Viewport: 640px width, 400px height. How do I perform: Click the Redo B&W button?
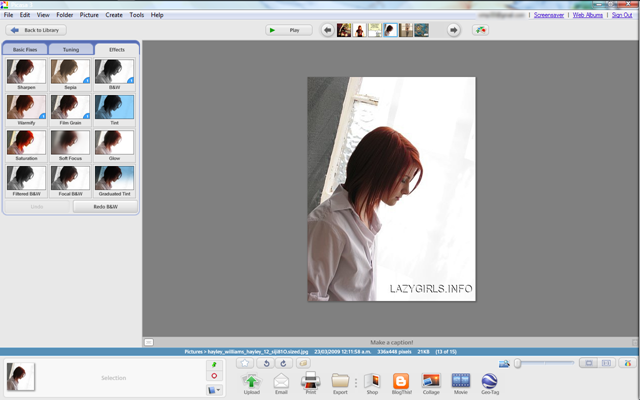[105, 207]
